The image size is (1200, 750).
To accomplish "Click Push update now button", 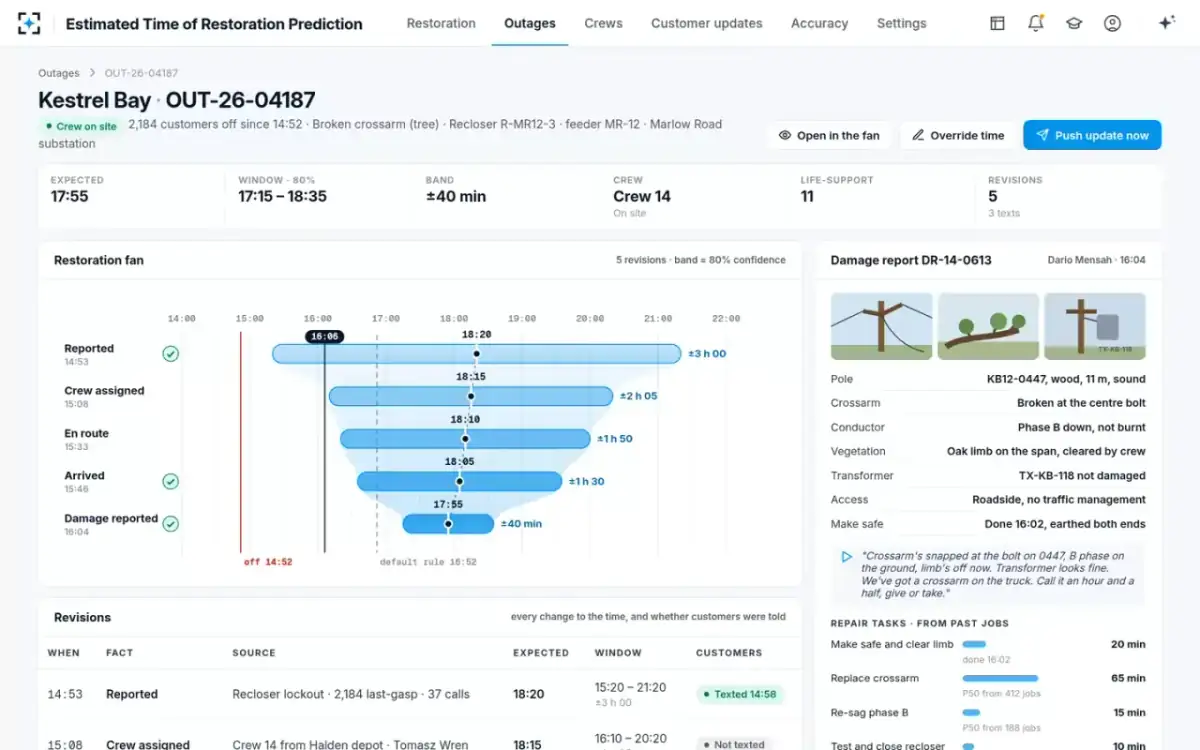I will point(1092,135).
